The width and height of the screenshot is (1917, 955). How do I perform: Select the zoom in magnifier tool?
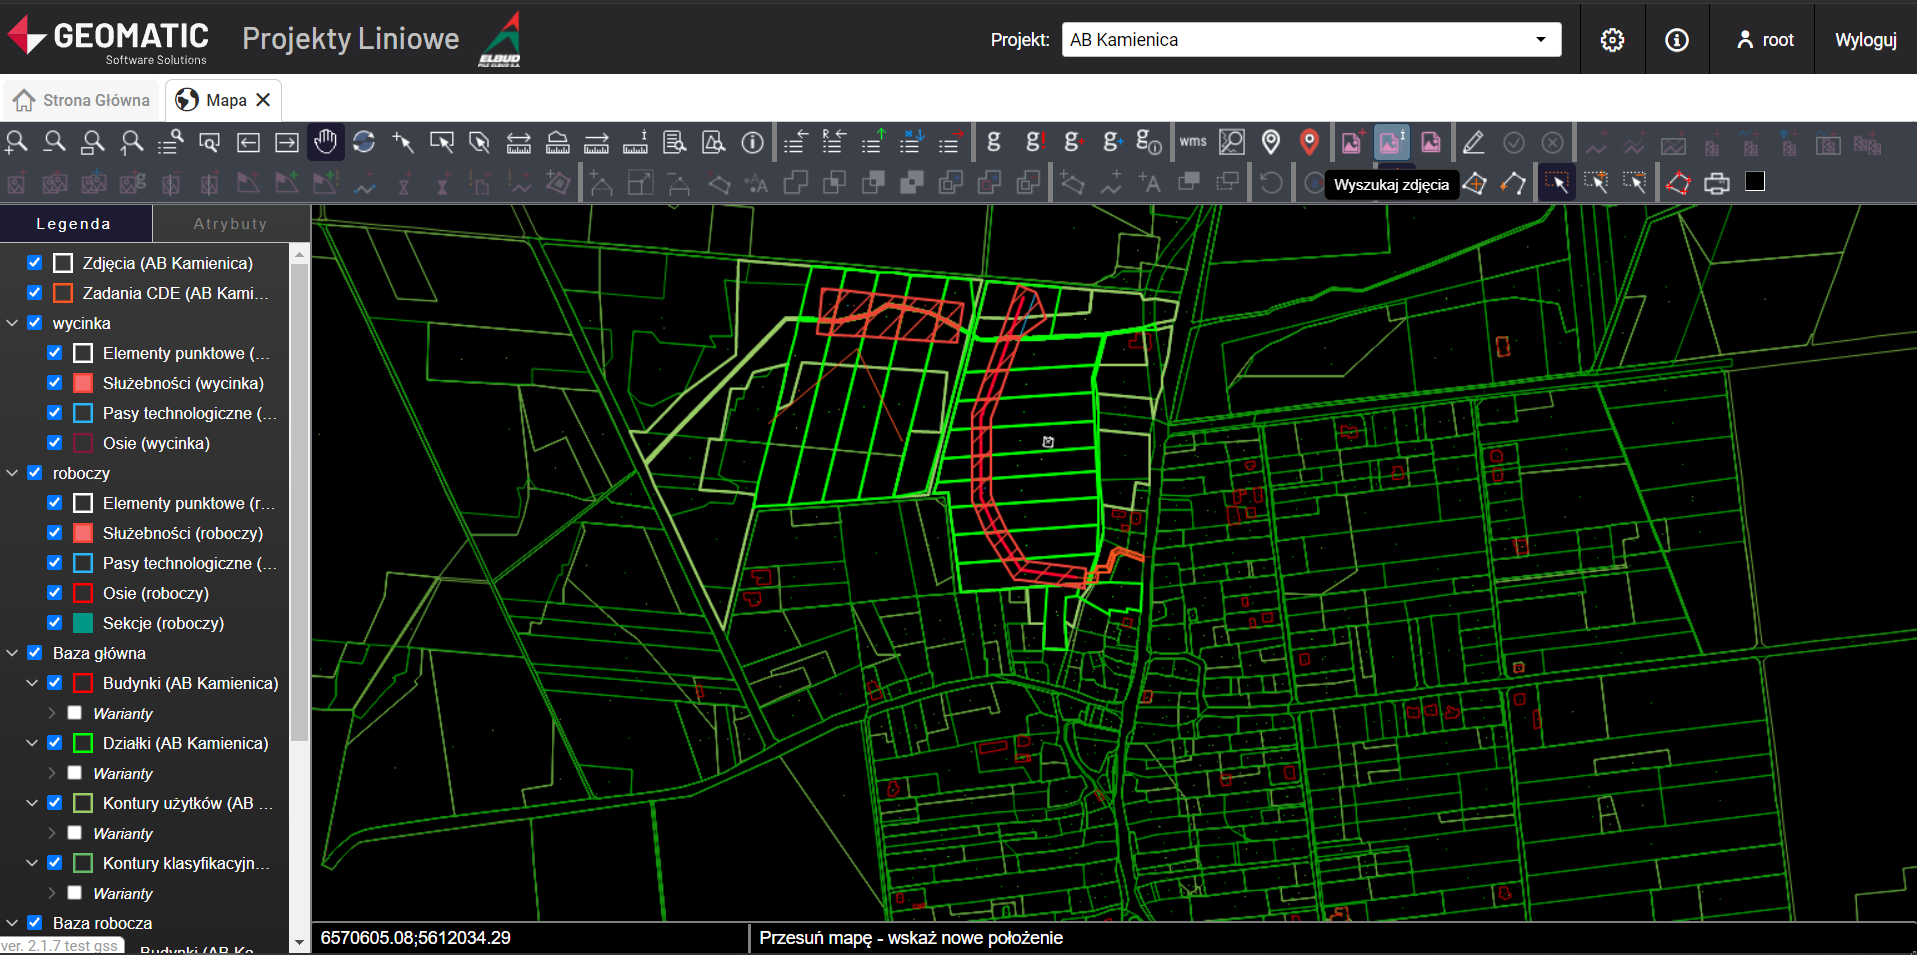(x=16, y=143)
